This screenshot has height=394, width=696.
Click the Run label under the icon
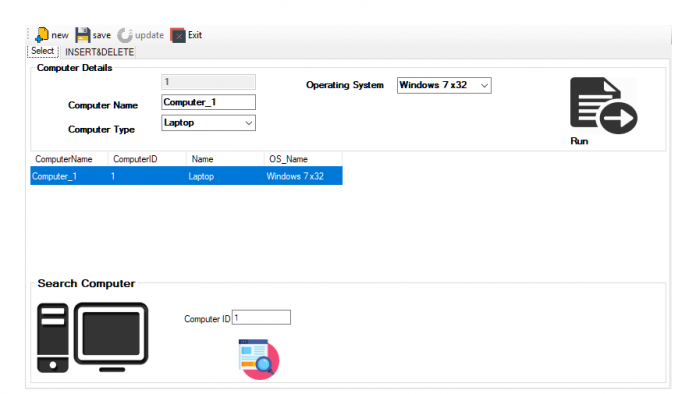pyautogui.click(x=579, y=141)
